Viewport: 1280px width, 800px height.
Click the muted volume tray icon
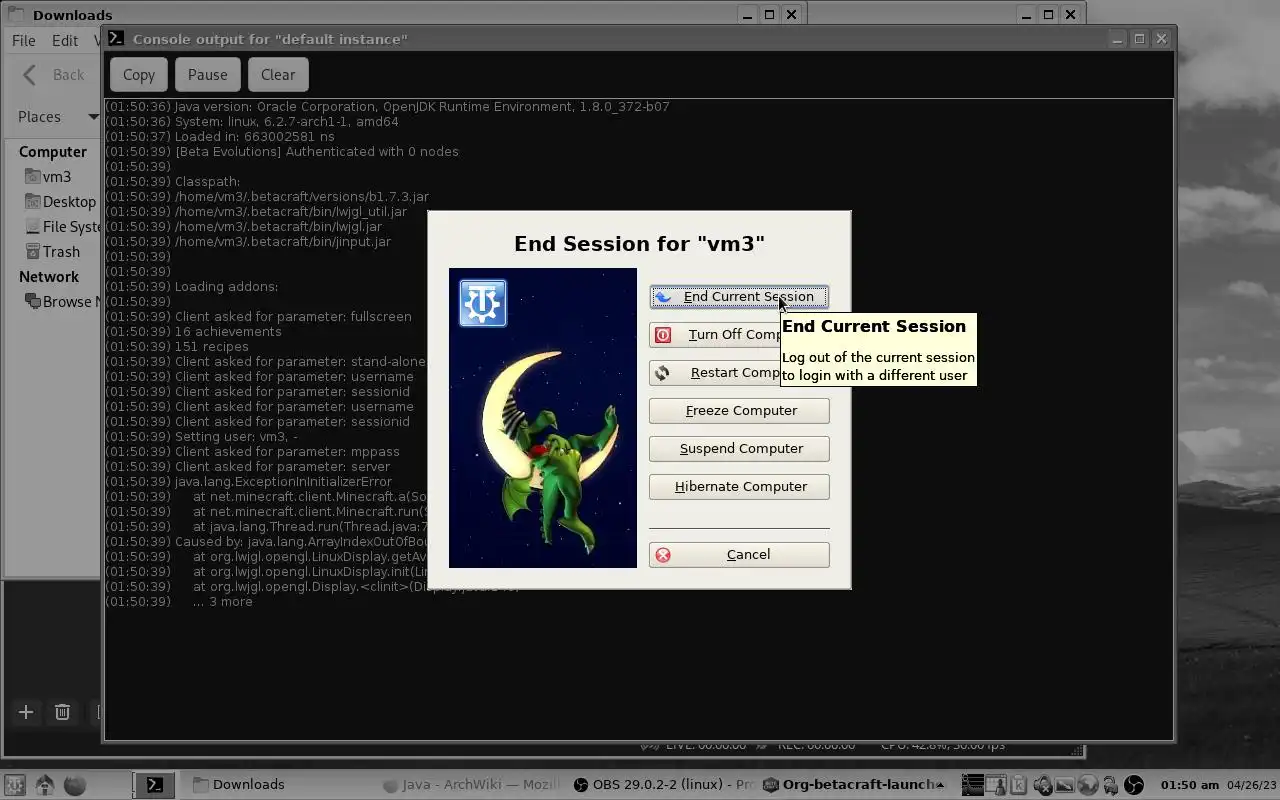(1044, 785)
